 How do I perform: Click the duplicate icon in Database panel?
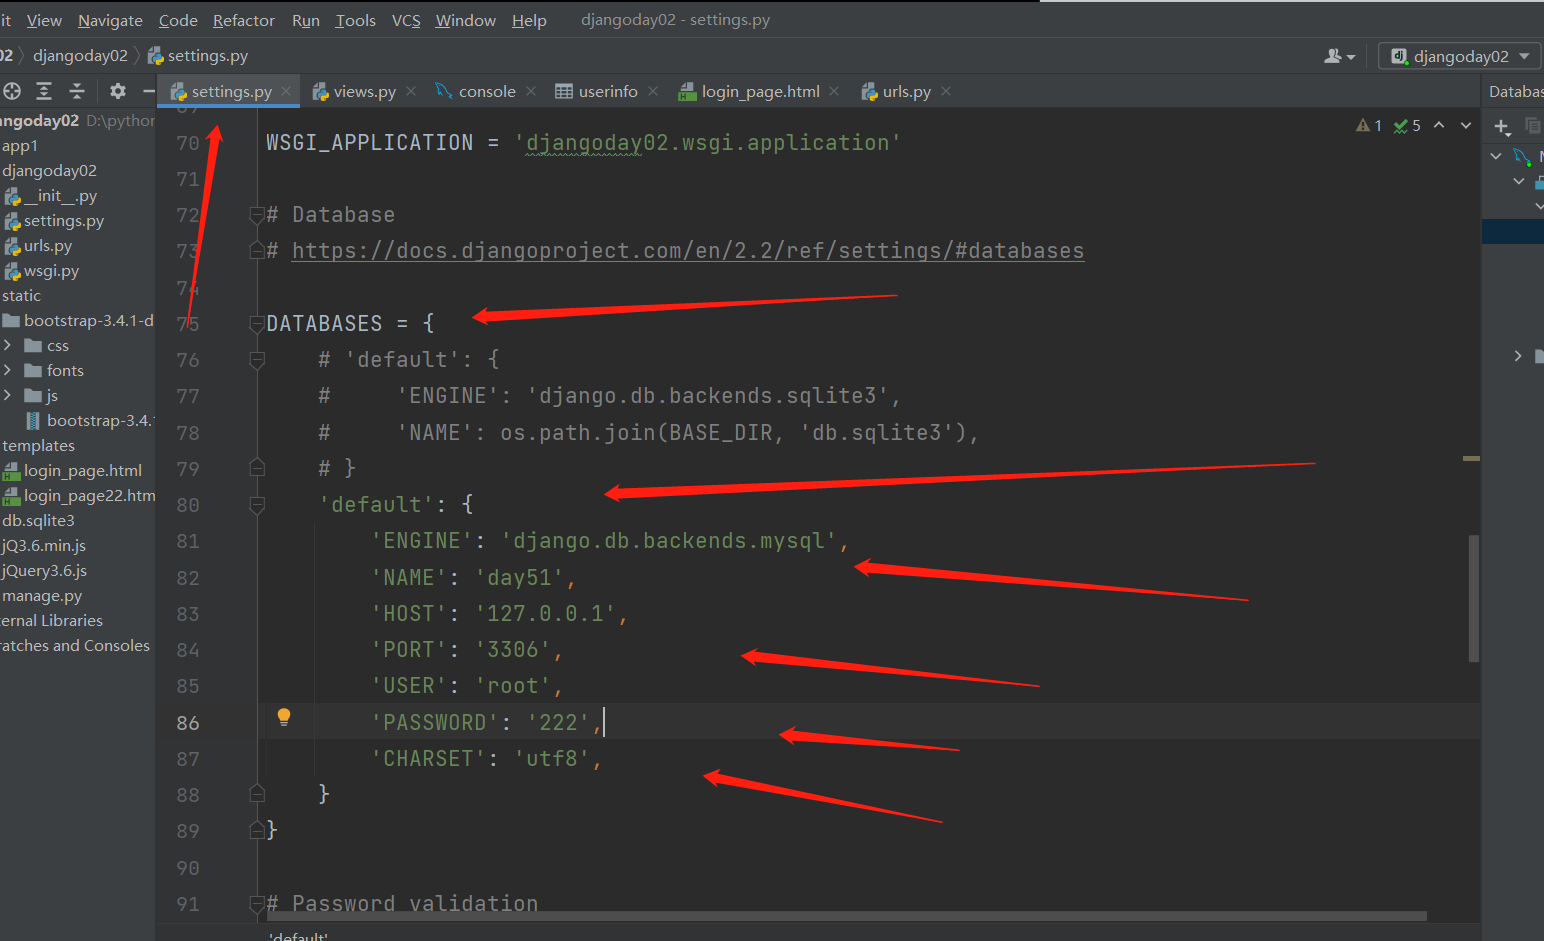point(1532,126)
